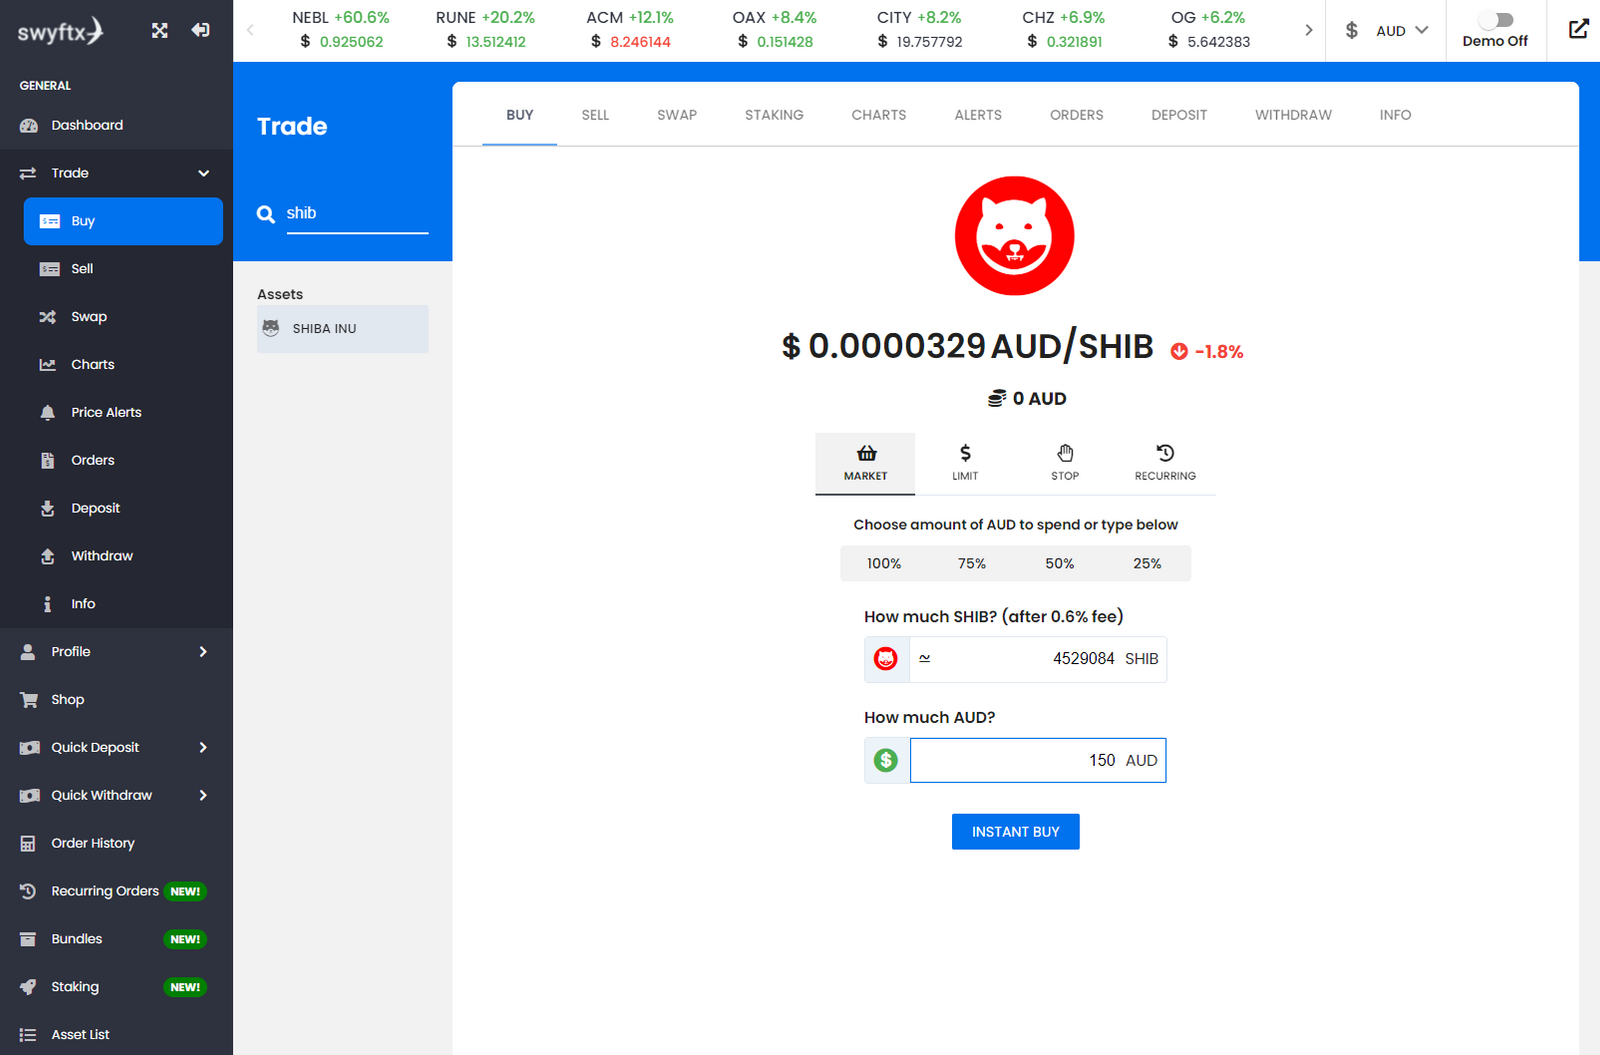Image resolution: width=1600 pixels, height=1055 pixels.
Task: Click the OG ticker item
Action: (1208, 30)
